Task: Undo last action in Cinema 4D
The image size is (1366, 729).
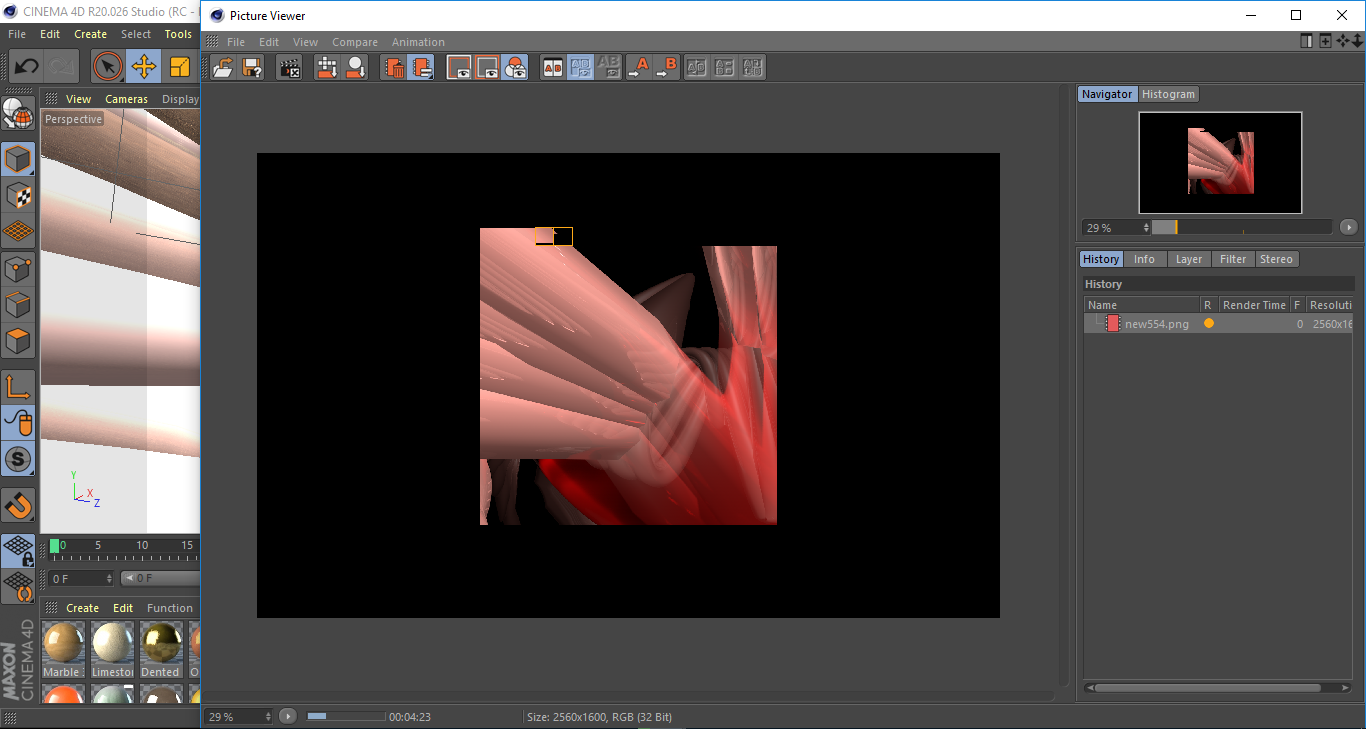Action: pyautogui.click(x=26, y=67)
